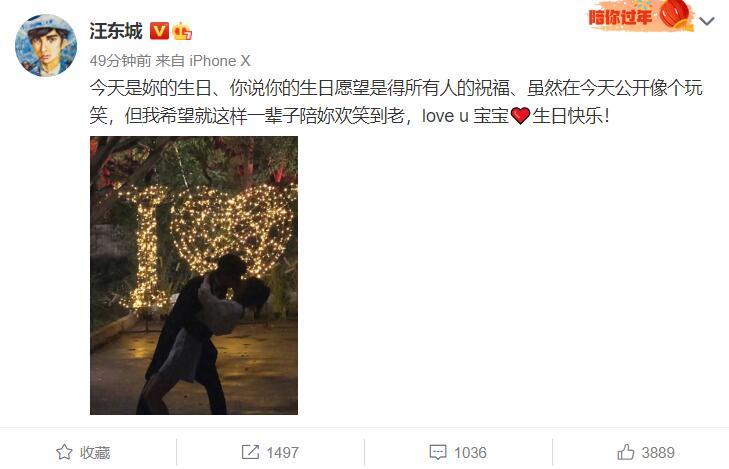Open the iPhone X source link

click(x=220, y=61)
